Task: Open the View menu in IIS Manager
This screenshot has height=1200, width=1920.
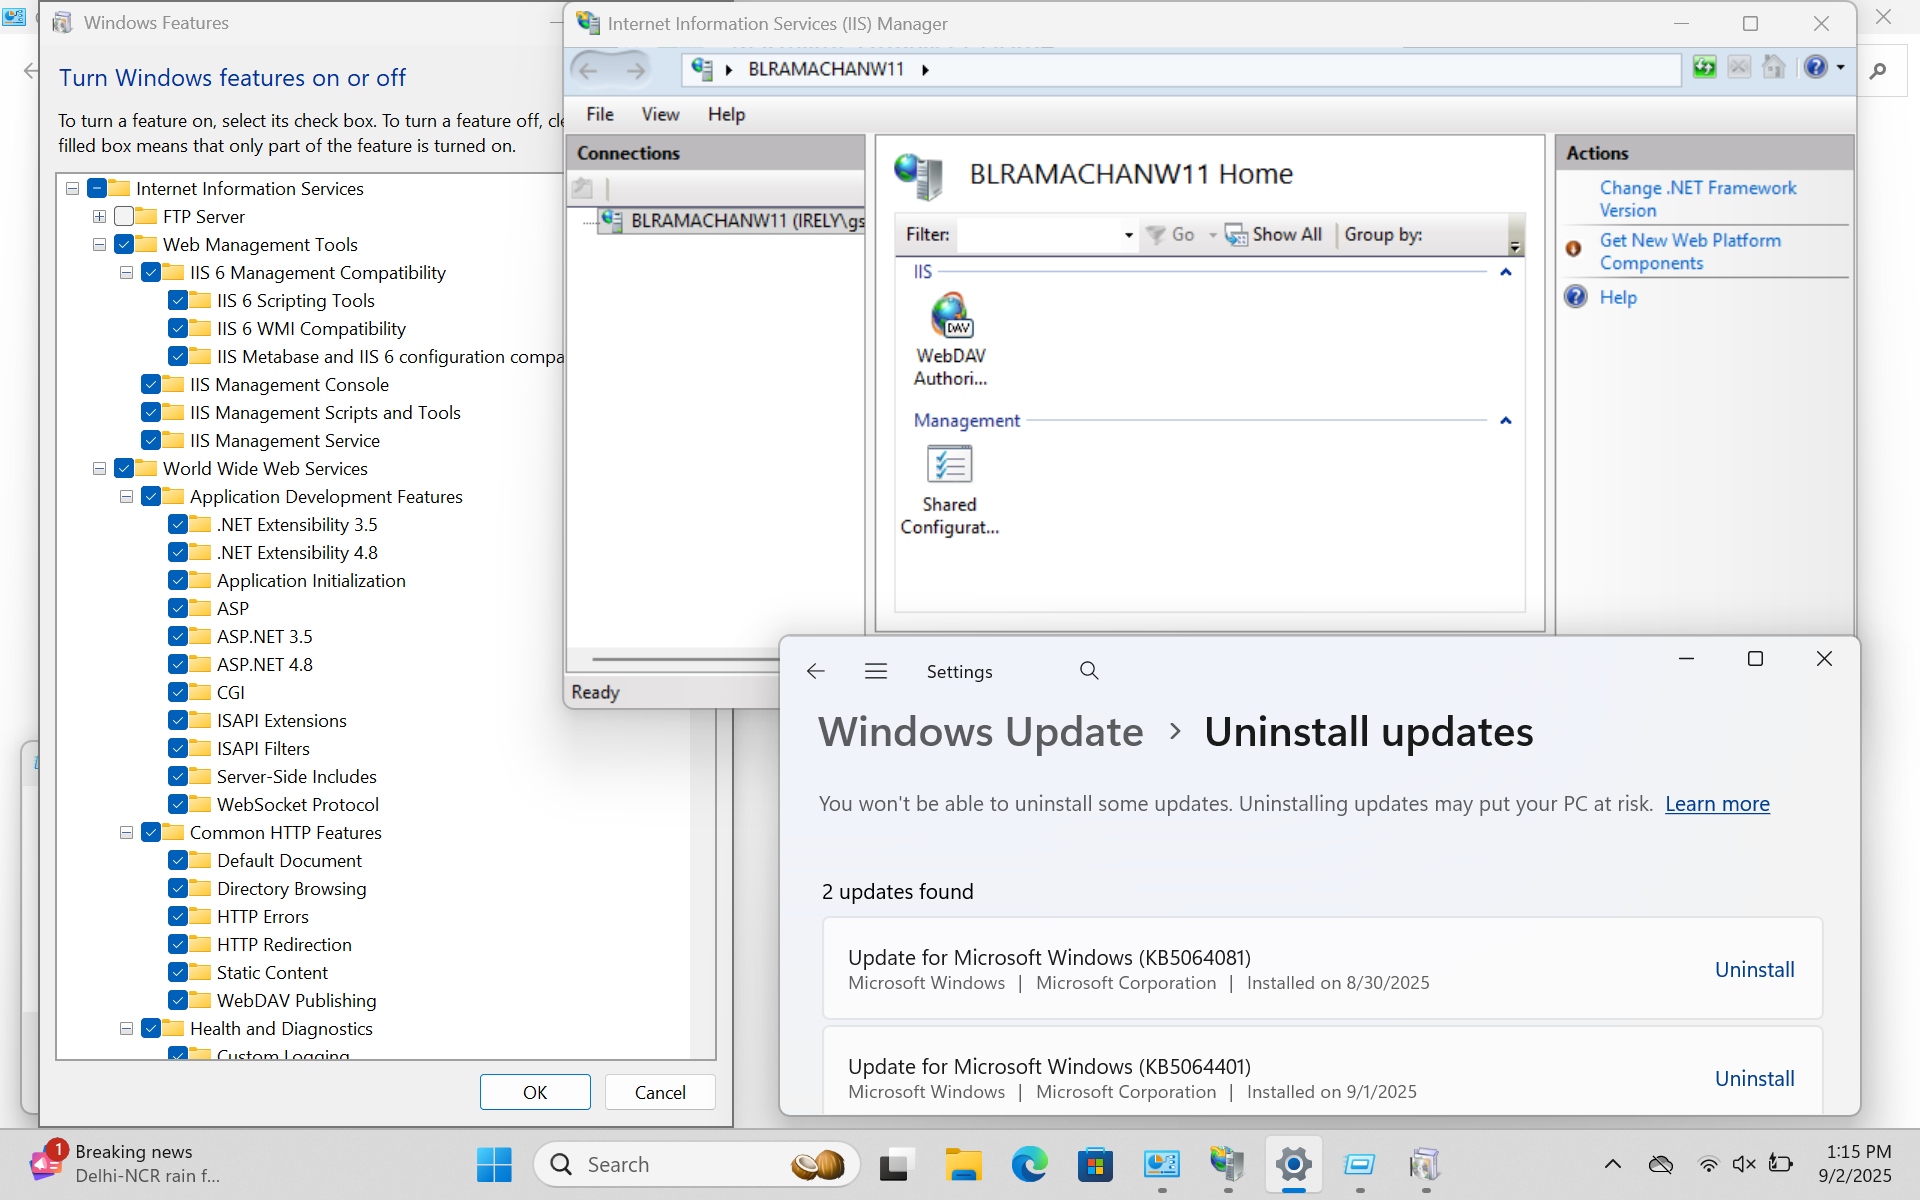Action: (x=660, y=114)
